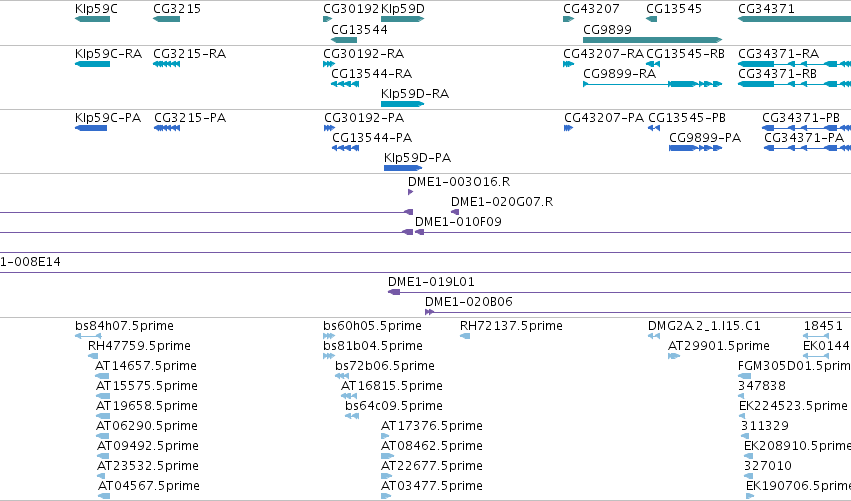Select the 311329 EST label

pos(765,426)
